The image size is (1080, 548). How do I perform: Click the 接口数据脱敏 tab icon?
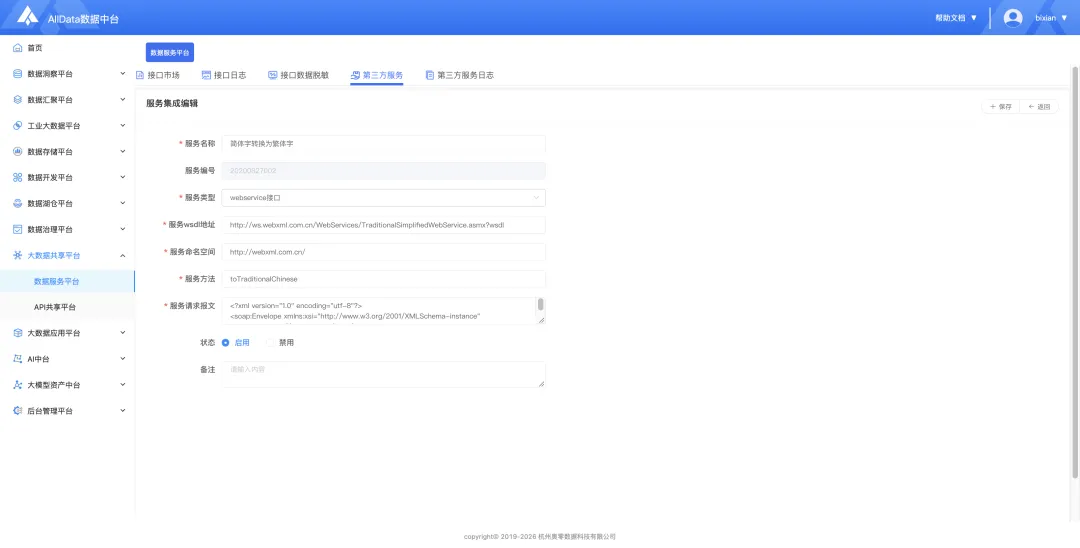point(273,75)
